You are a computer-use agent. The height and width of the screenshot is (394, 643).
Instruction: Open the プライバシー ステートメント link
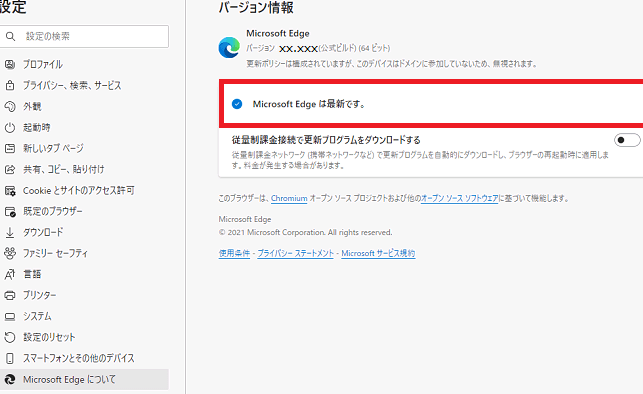[296, 253]
